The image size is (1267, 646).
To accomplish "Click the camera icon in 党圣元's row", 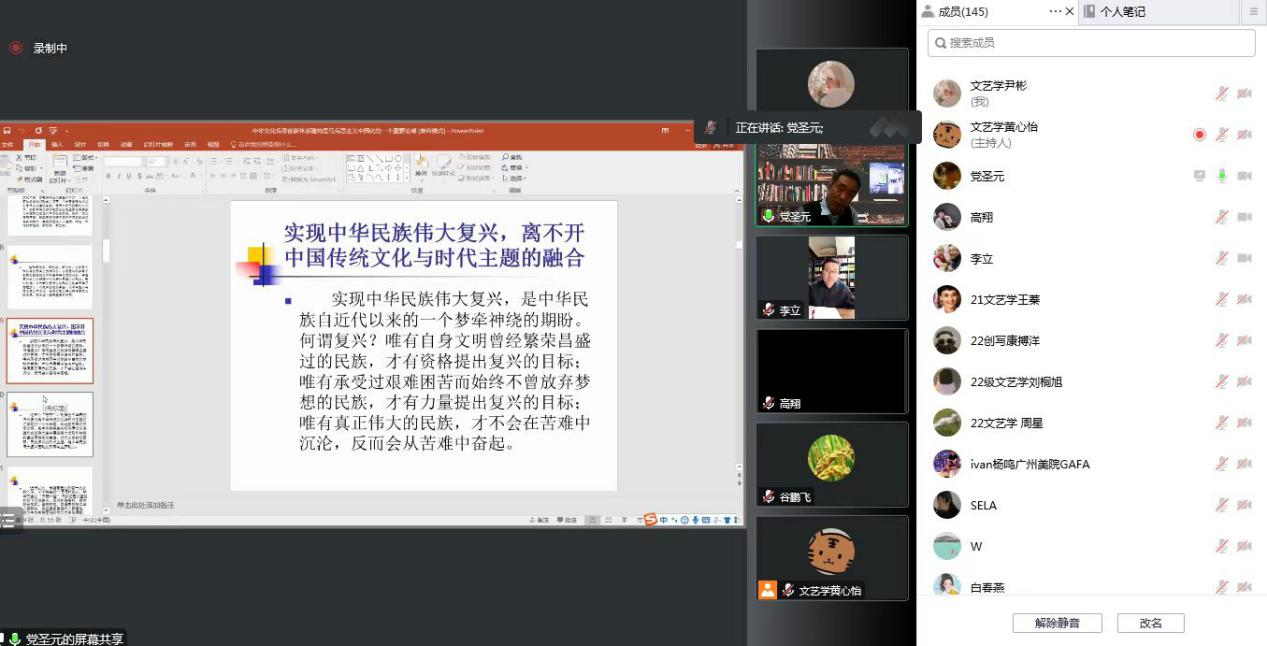I will tap(1244, 176).
